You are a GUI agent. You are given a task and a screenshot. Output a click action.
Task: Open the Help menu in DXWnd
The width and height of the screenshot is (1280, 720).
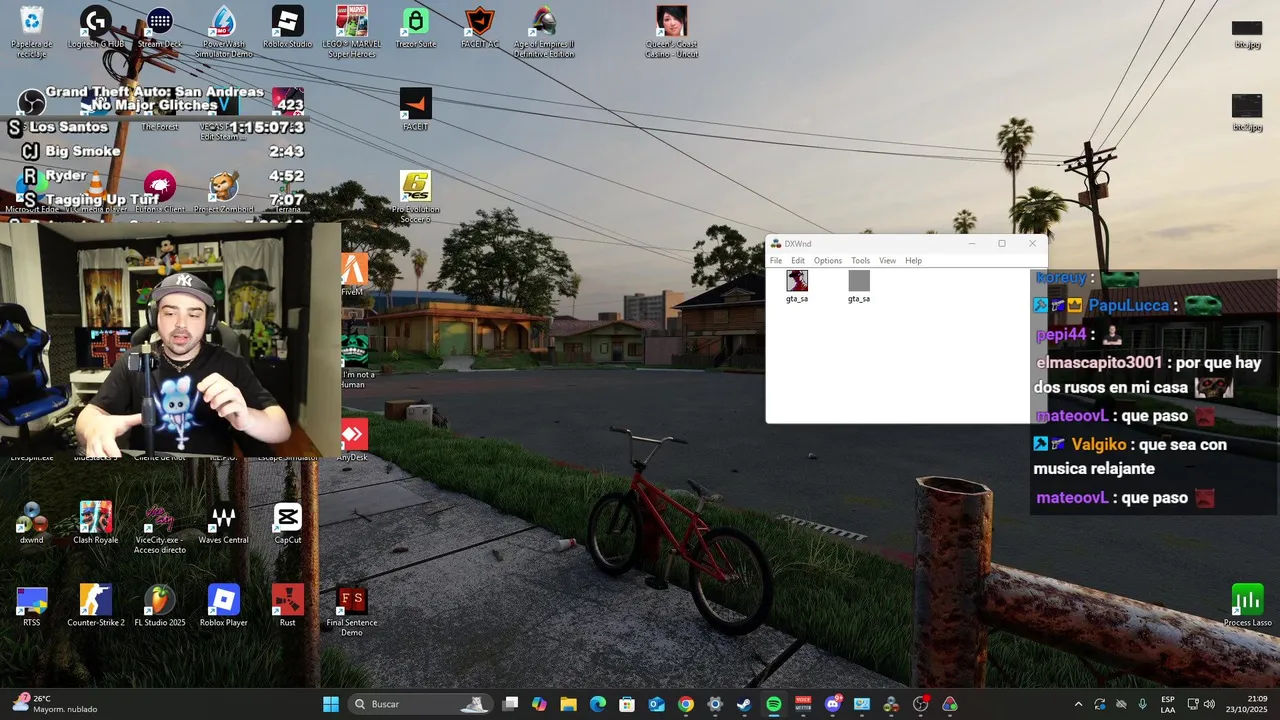[913, 260]
